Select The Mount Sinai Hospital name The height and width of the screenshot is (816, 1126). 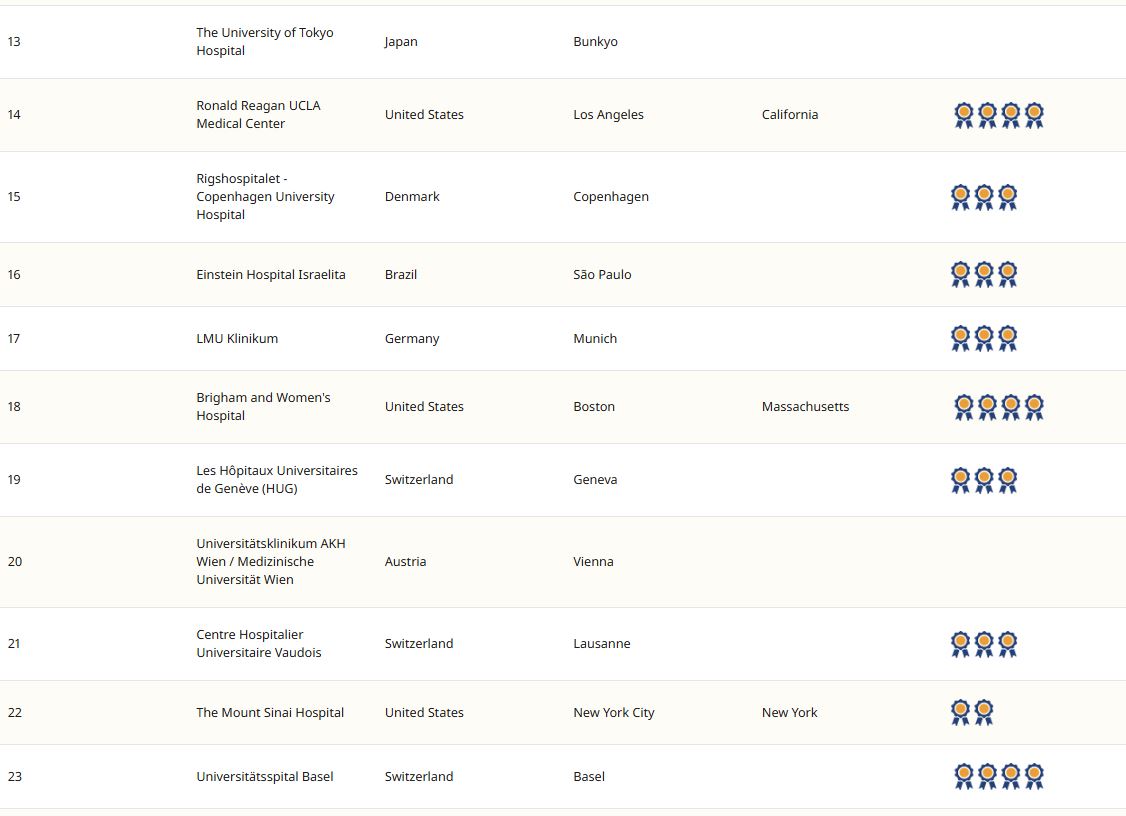coord(270,713)
